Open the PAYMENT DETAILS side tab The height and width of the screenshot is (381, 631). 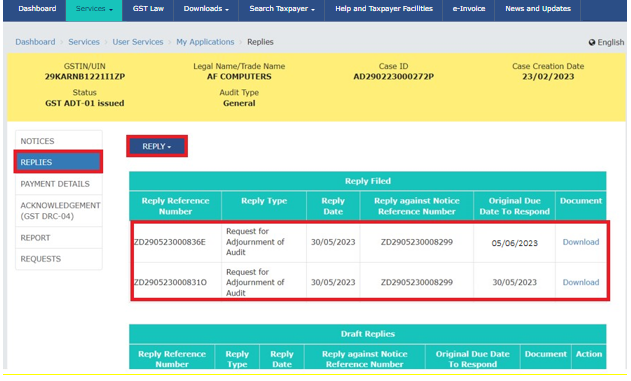tap(59, 184)
